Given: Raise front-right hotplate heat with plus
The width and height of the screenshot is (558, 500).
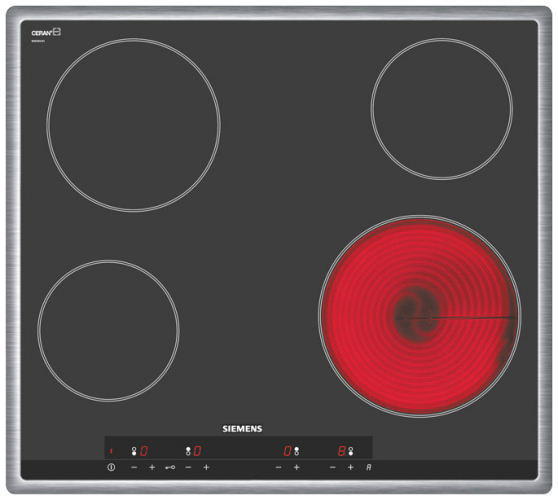Looking at the screenshot, I should point(351,467).
